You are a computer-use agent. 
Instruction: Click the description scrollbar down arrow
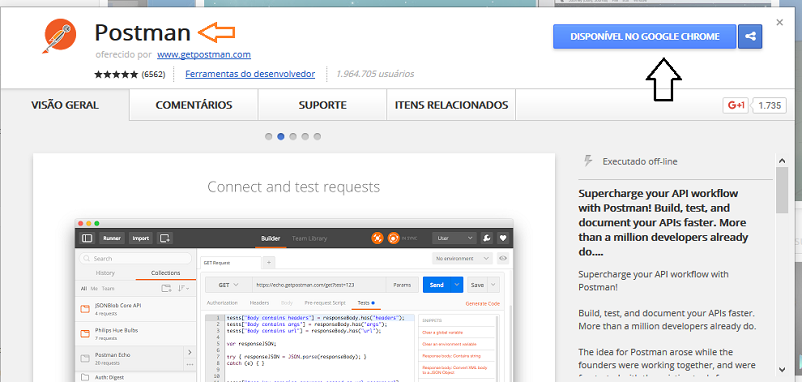tap(782, 369)
